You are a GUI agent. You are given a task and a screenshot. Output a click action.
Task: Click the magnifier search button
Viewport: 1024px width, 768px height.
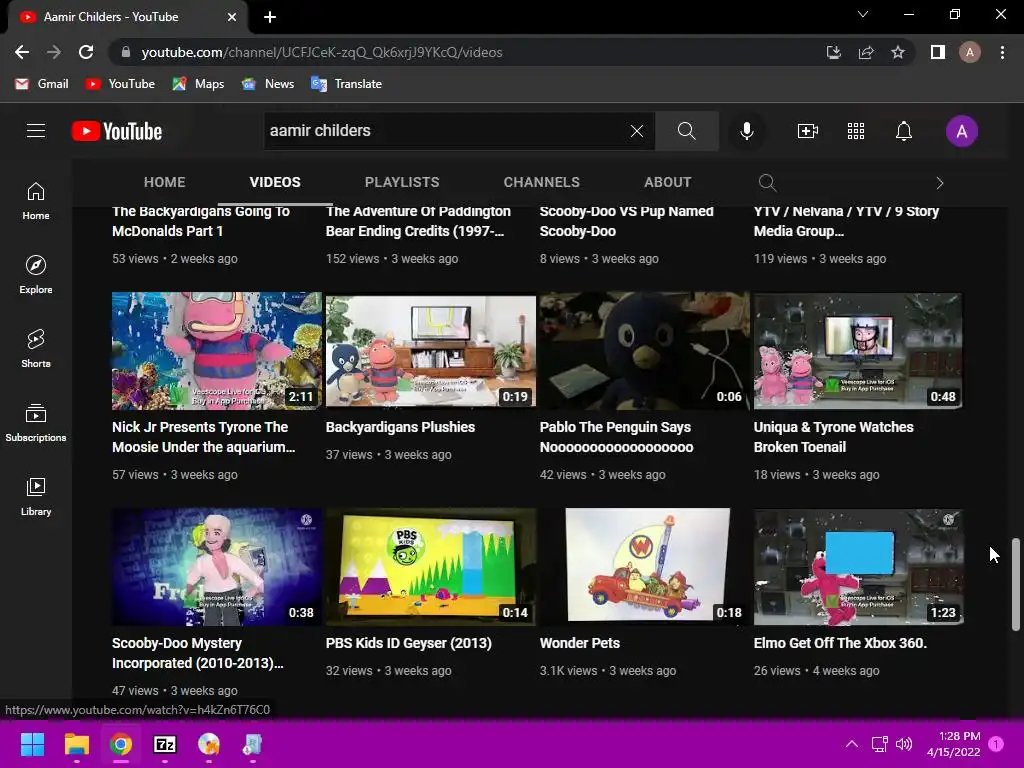click(686, 131)
